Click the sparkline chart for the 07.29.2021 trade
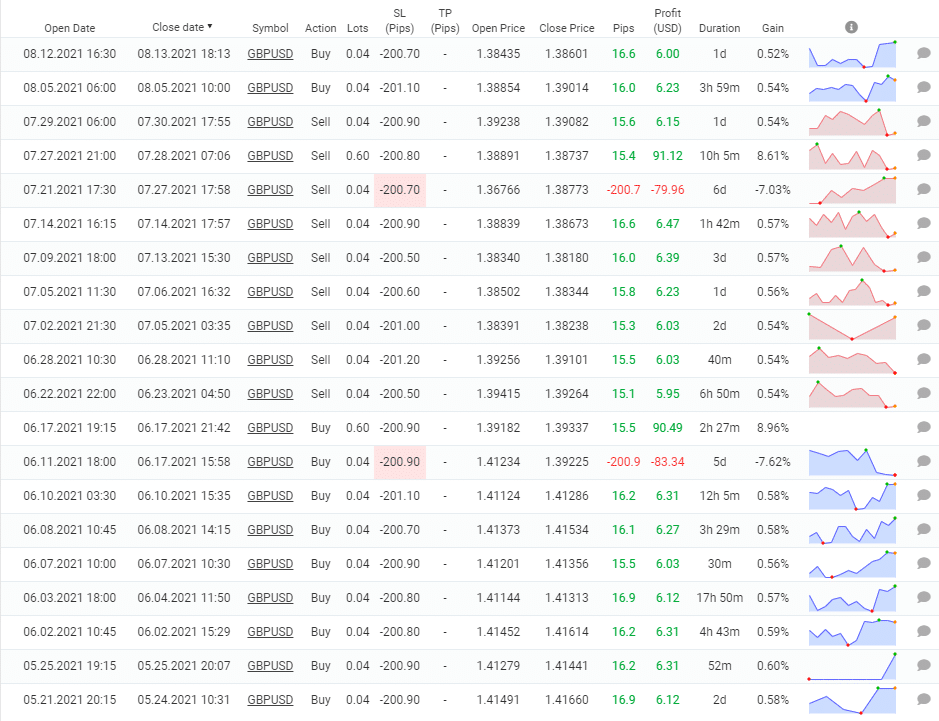The width and height of the screenshot is (939, 721). (853, 122)
